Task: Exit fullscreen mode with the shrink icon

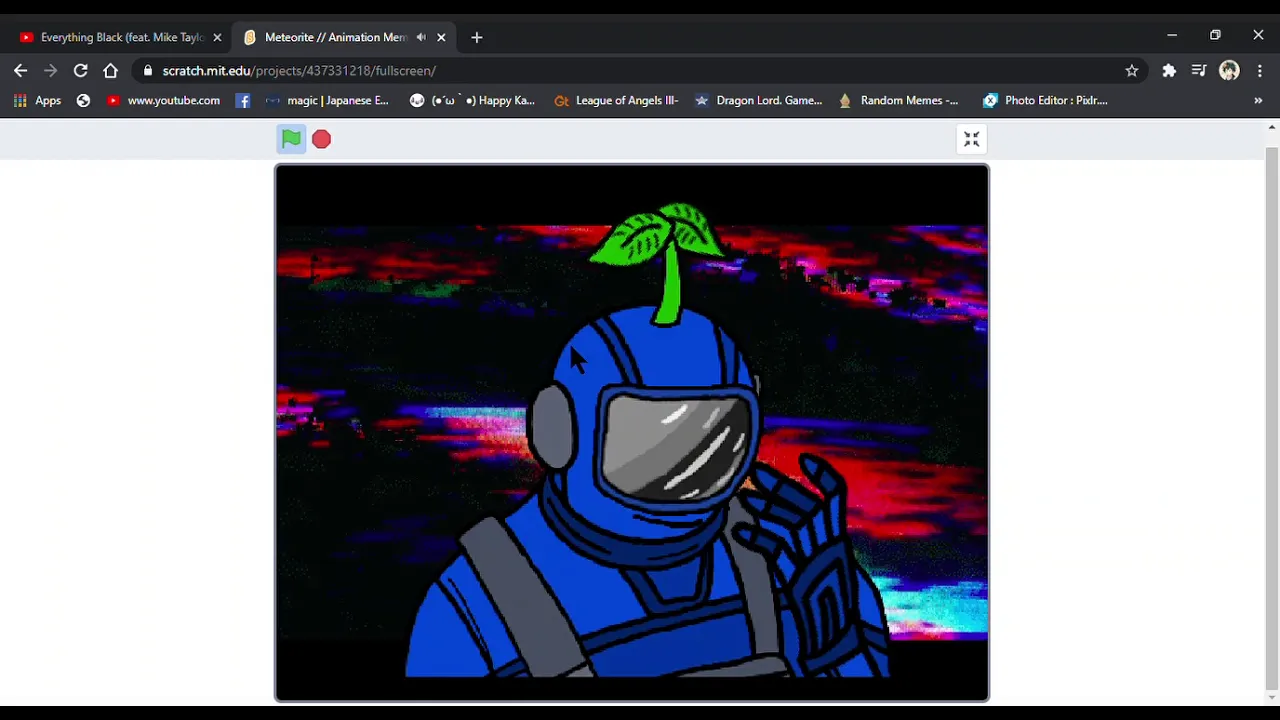Action: (x=971, y=139)
